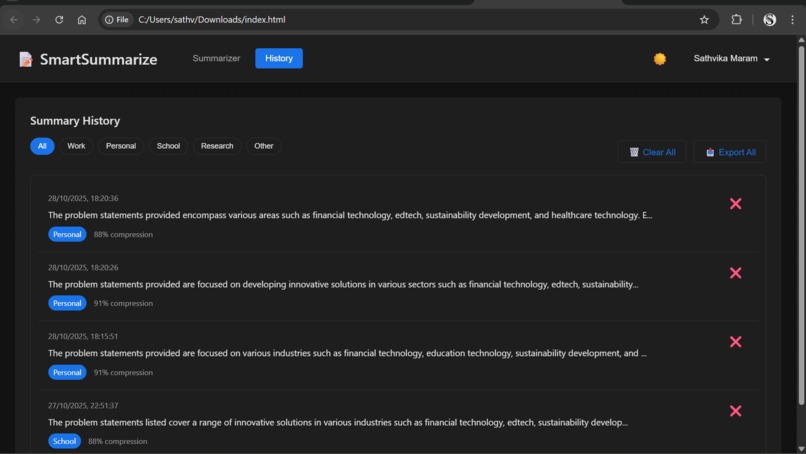Screen dimensions: 806x454
Task: Select the History tab
Action: 279,58
